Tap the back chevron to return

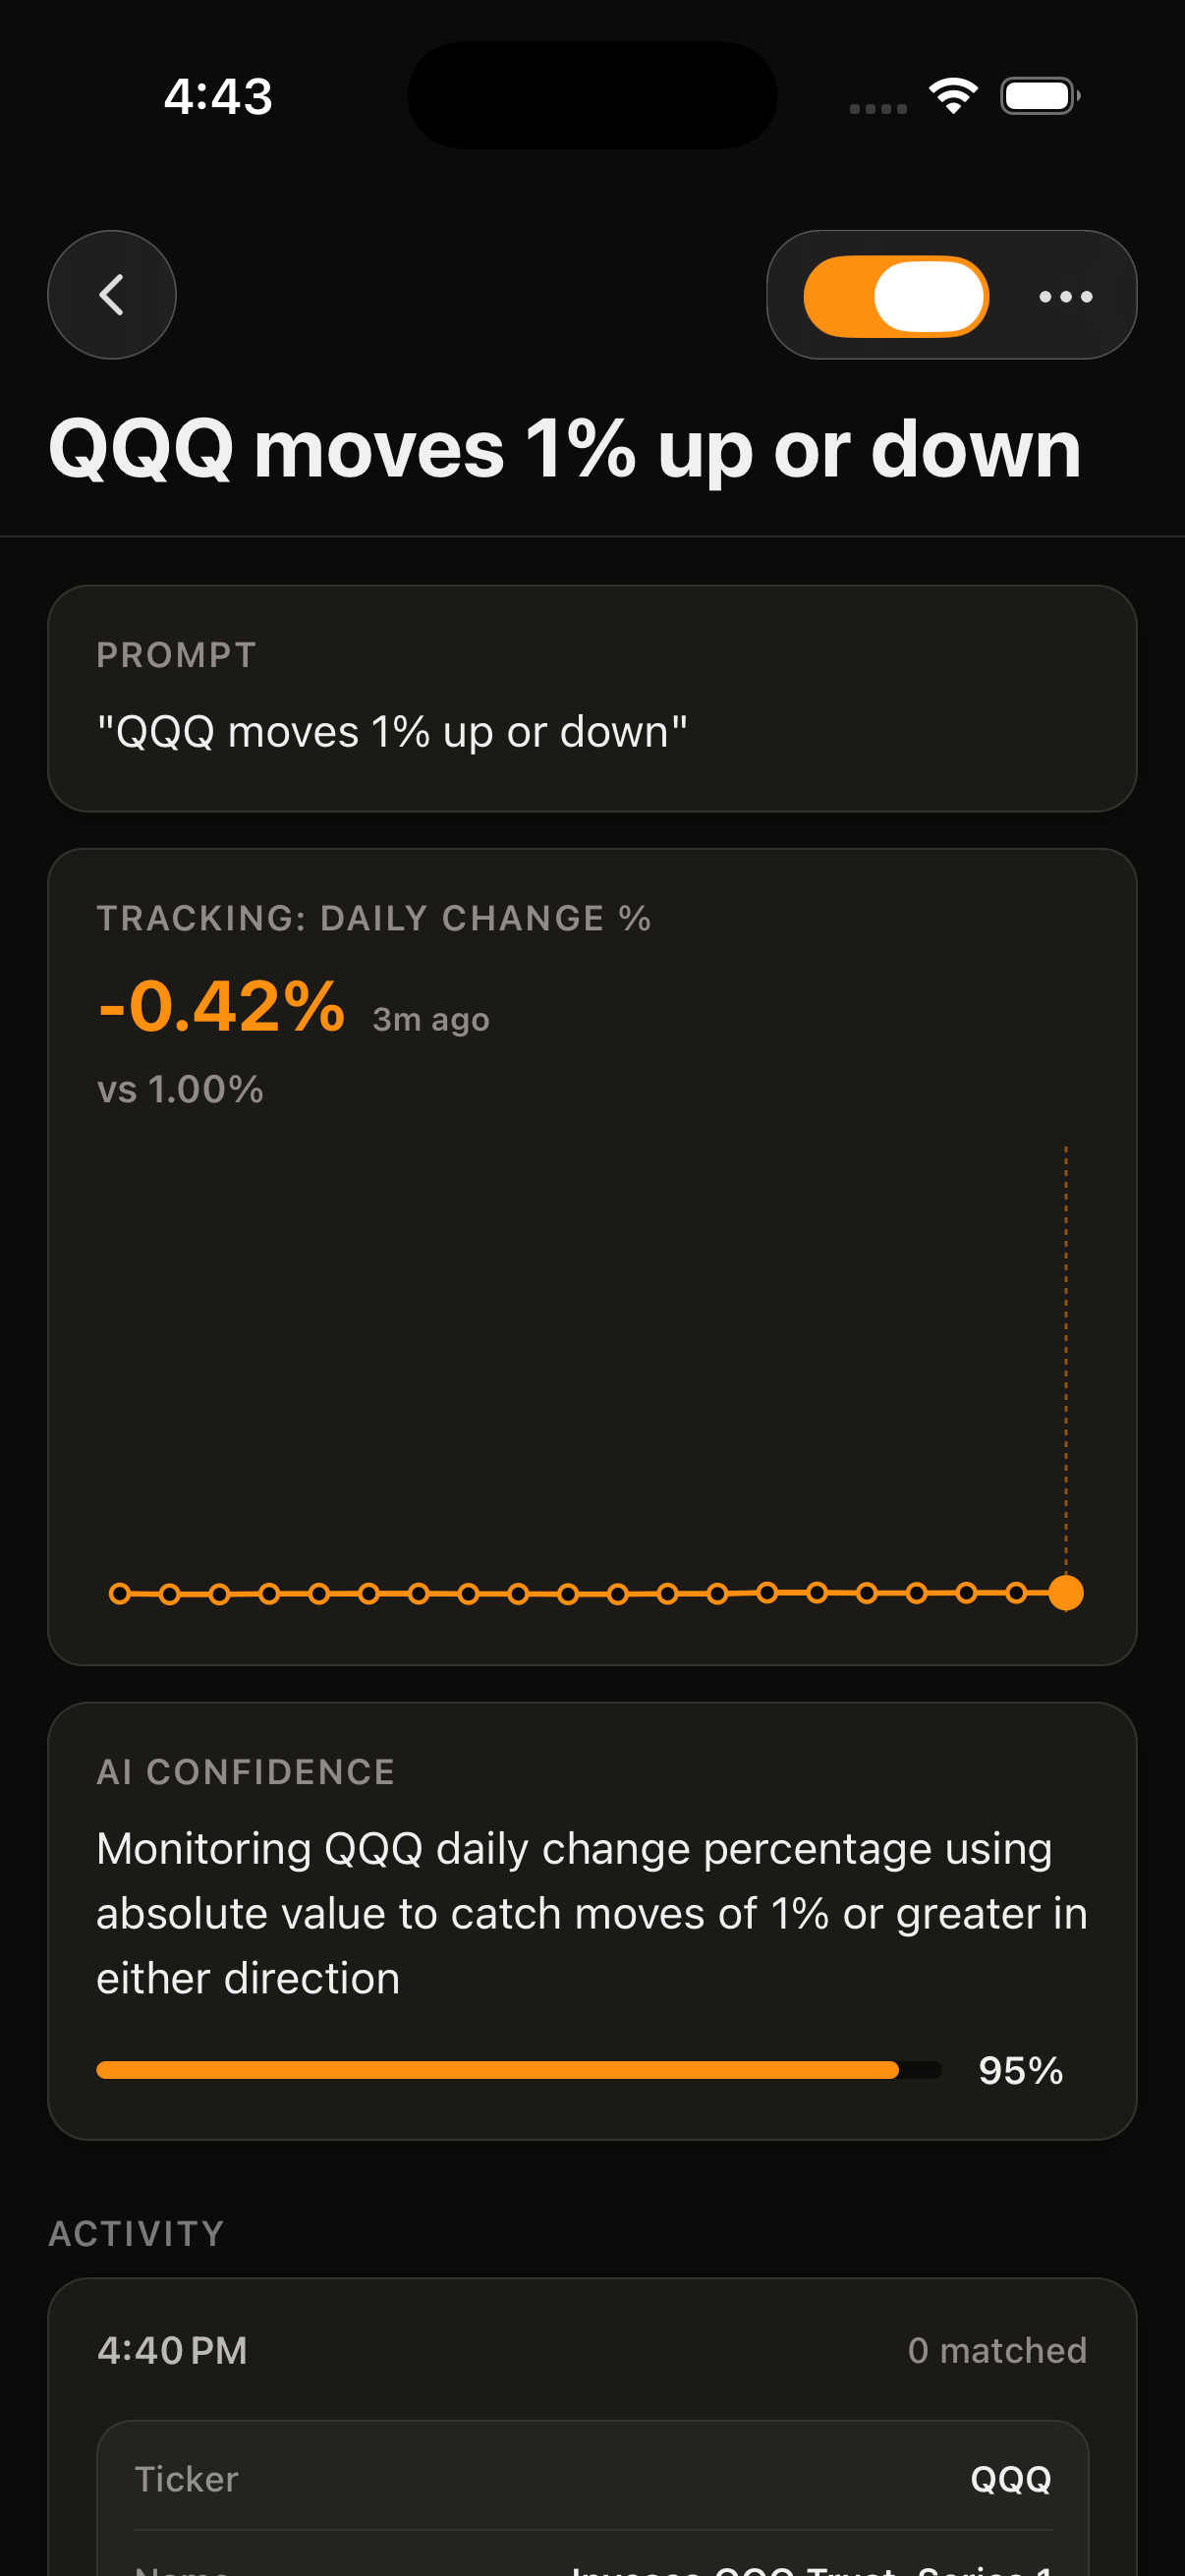pyautogui.click(x=111, y=295)
